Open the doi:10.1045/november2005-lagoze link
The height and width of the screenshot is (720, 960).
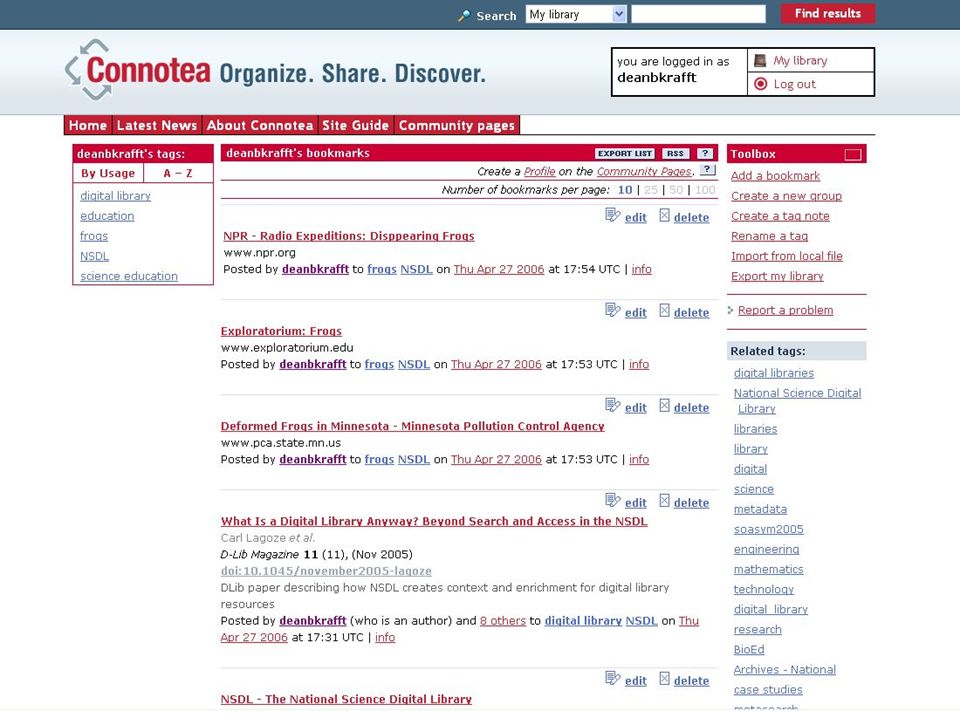326,571
